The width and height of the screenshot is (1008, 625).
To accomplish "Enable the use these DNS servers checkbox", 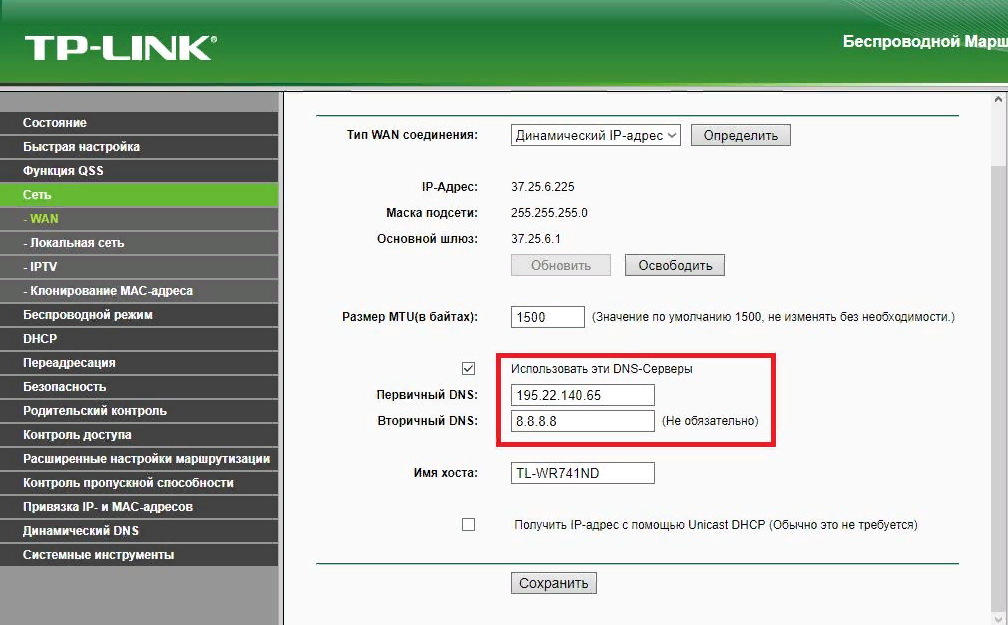I will [468, 368].
